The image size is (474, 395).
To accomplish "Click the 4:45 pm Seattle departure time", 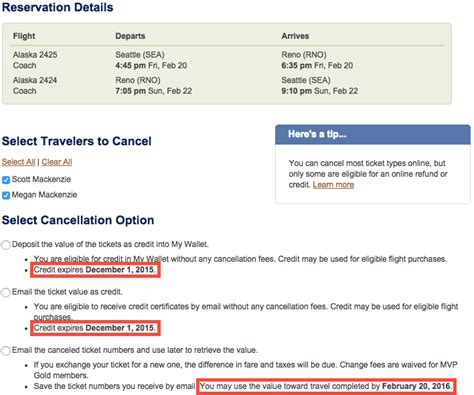I will (x=130, y=65).
